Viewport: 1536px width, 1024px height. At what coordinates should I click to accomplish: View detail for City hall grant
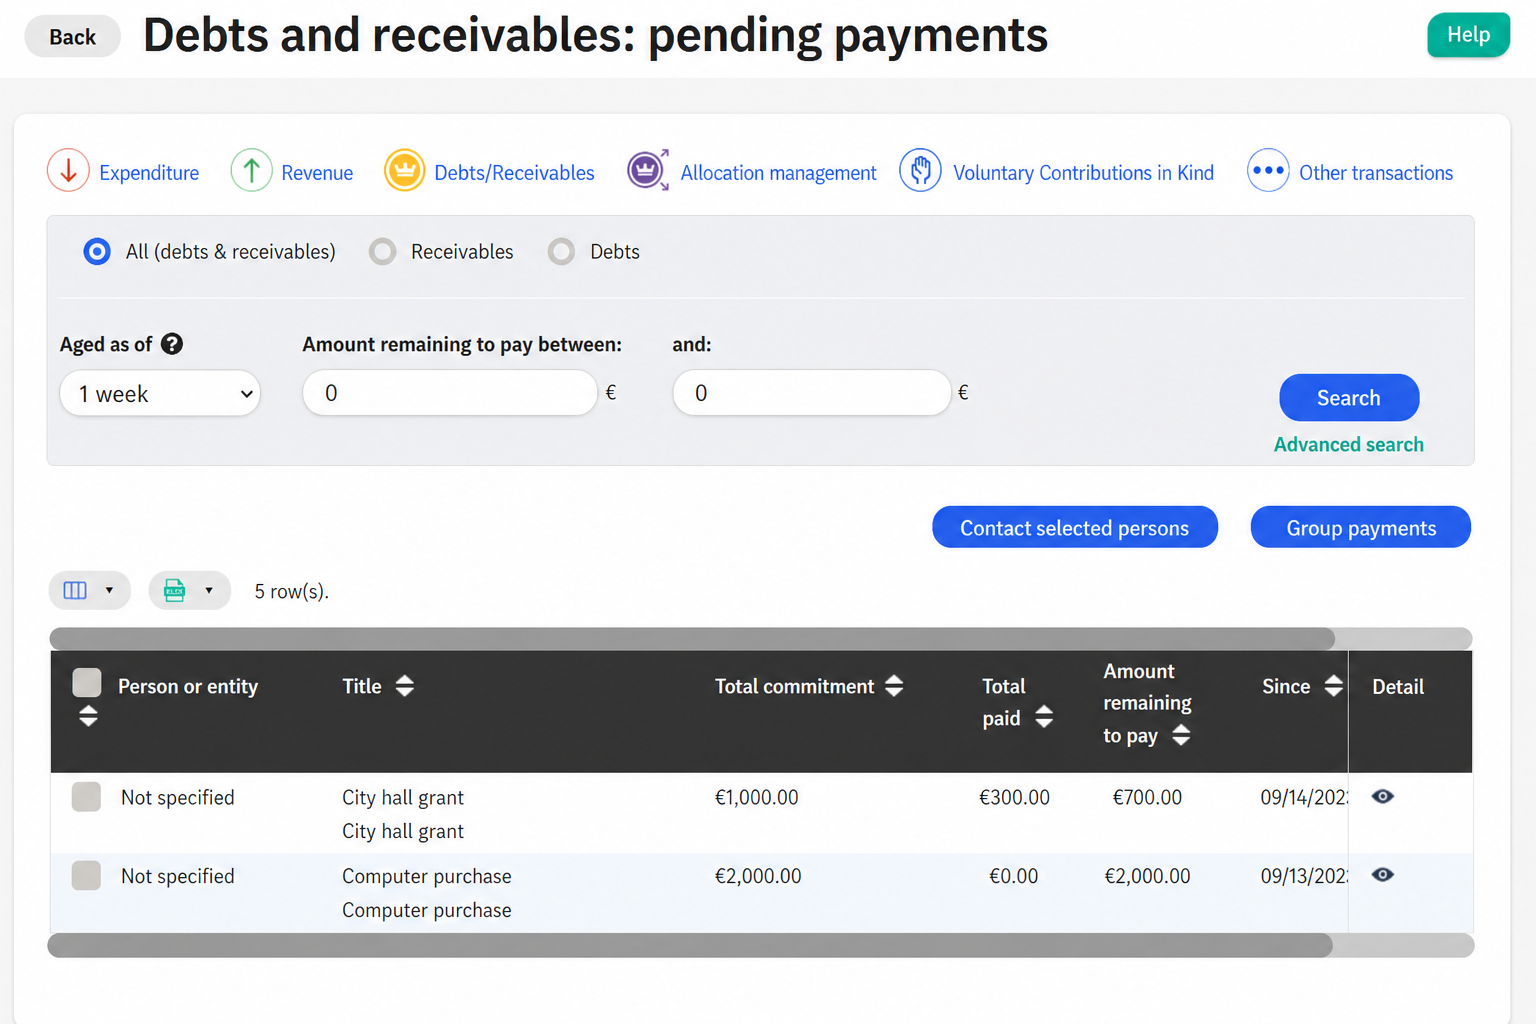tap(1383, 796)
